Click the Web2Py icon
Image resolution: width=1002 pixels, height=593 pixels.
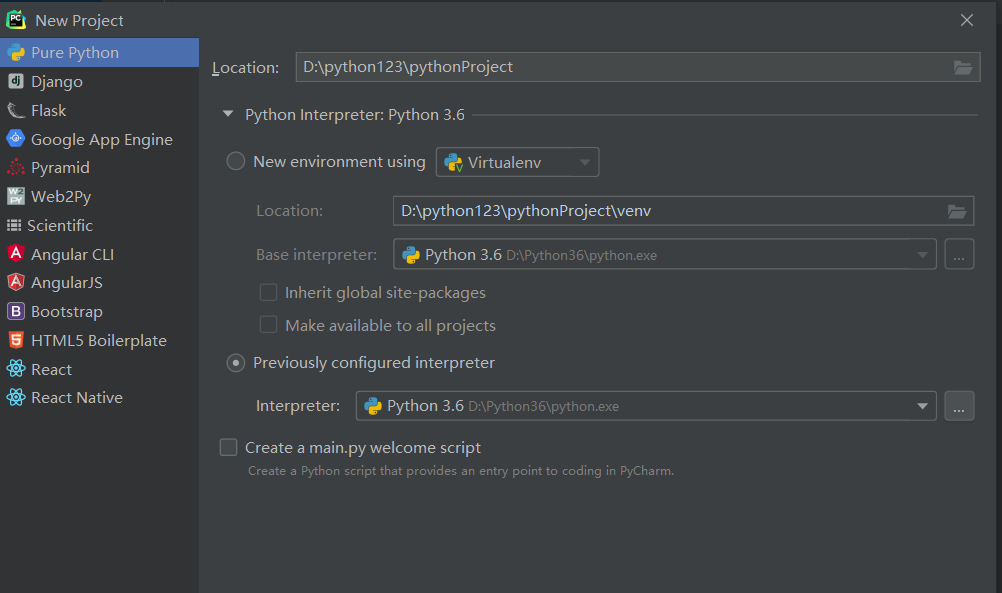pyautogui.click(x=15, y=197)
